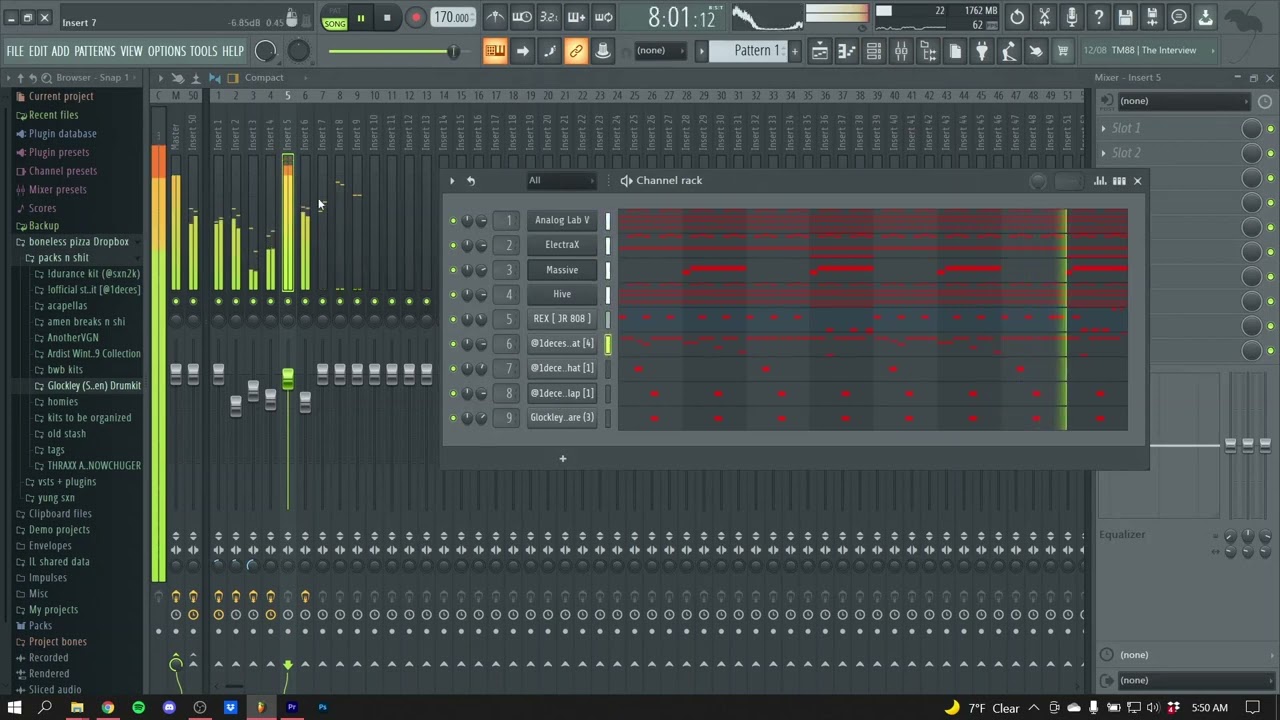This screenshot has width=1280, height=720.
Task: Pause playback with the pause button
Action: [x=360, y=18]
